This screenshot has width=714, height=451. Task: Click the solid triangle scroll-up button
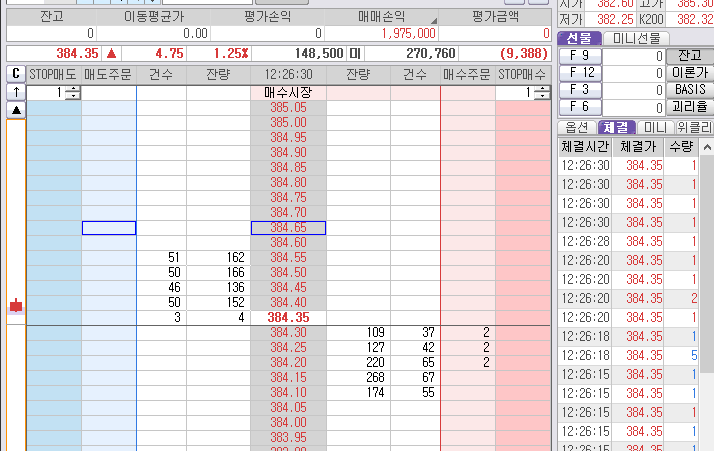(16, 110)
